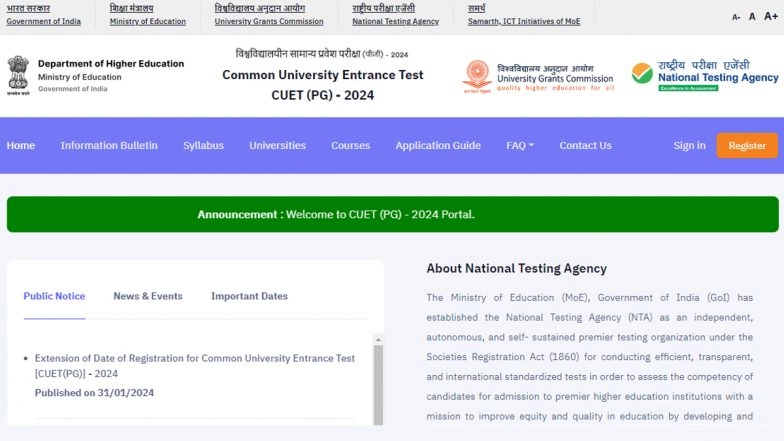
Task: Click the Sign in link
Action: [690, 146]
